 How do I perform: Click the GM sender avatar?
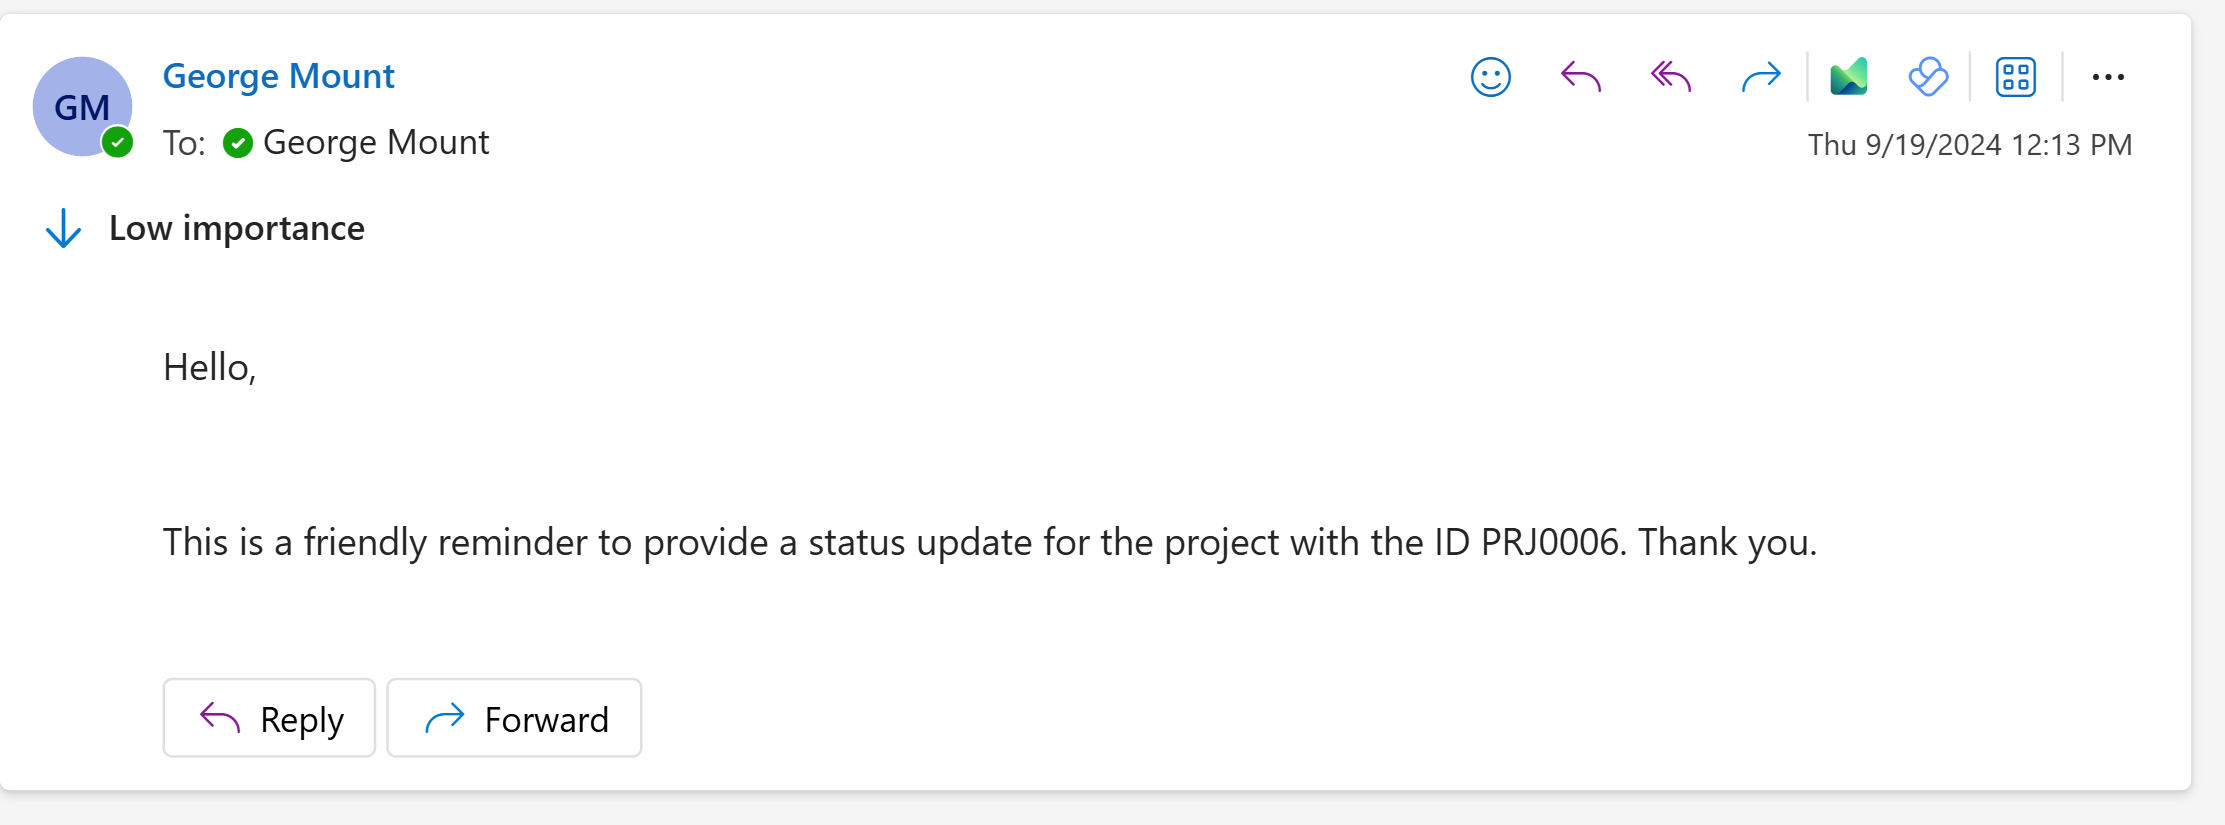tap(80, 105)
